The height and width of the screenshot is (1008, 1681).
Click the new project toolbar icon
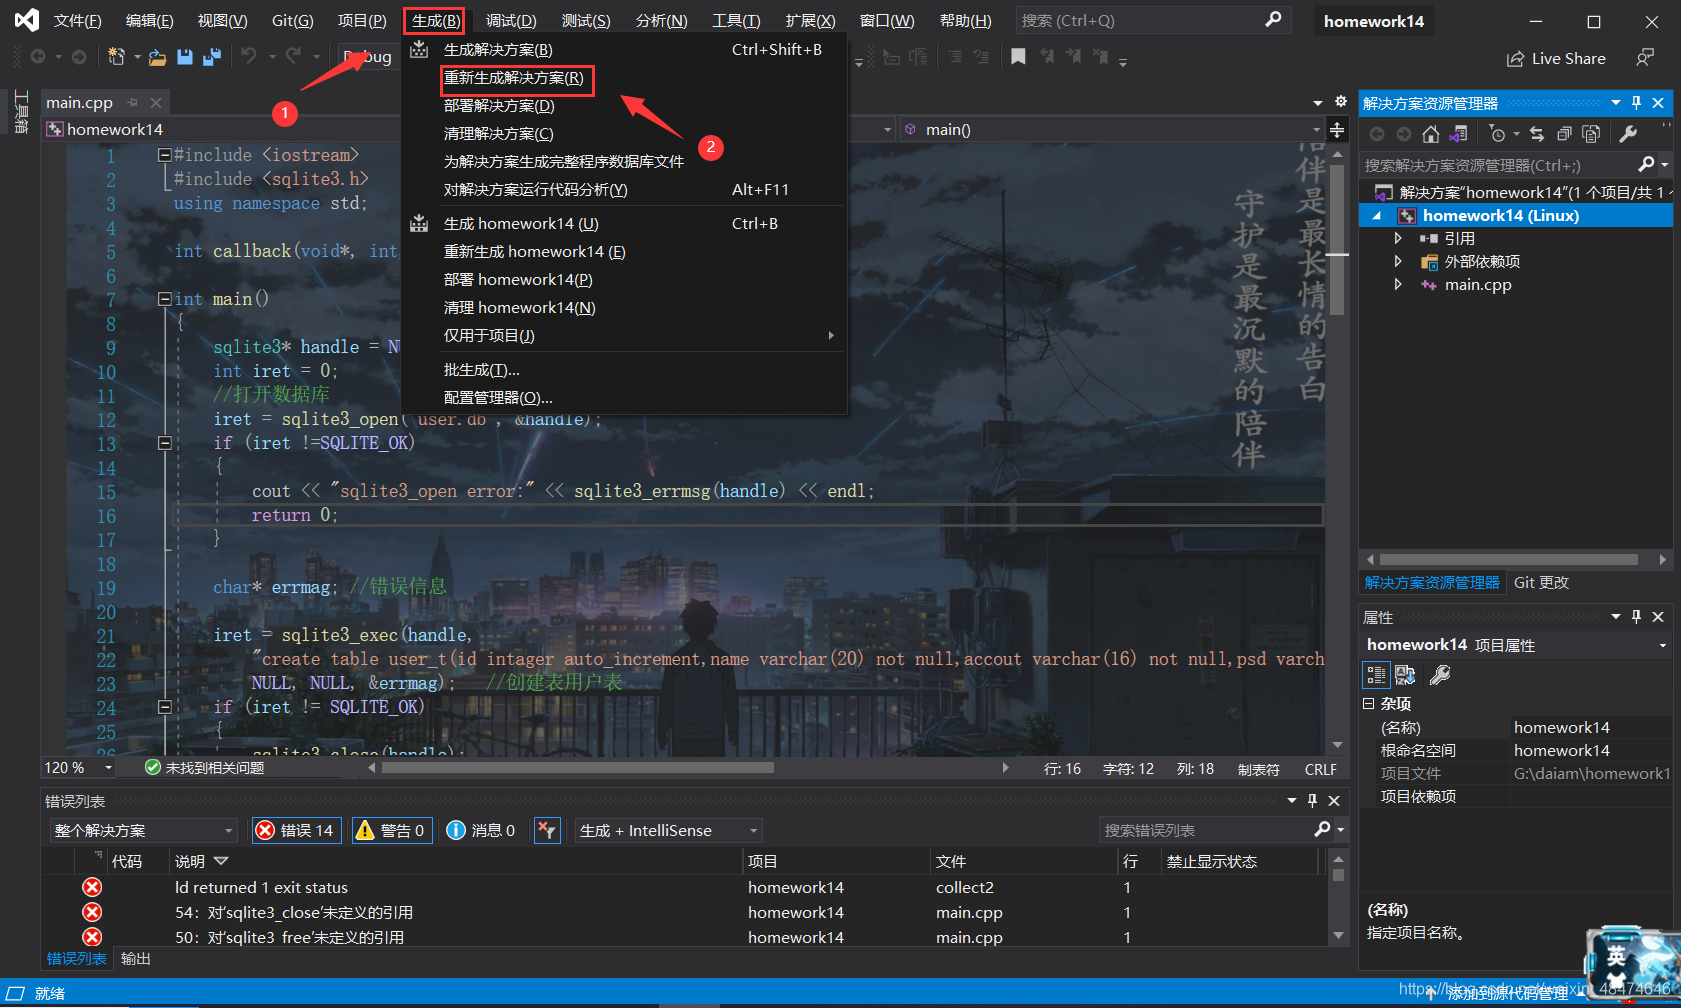(116, 57)
